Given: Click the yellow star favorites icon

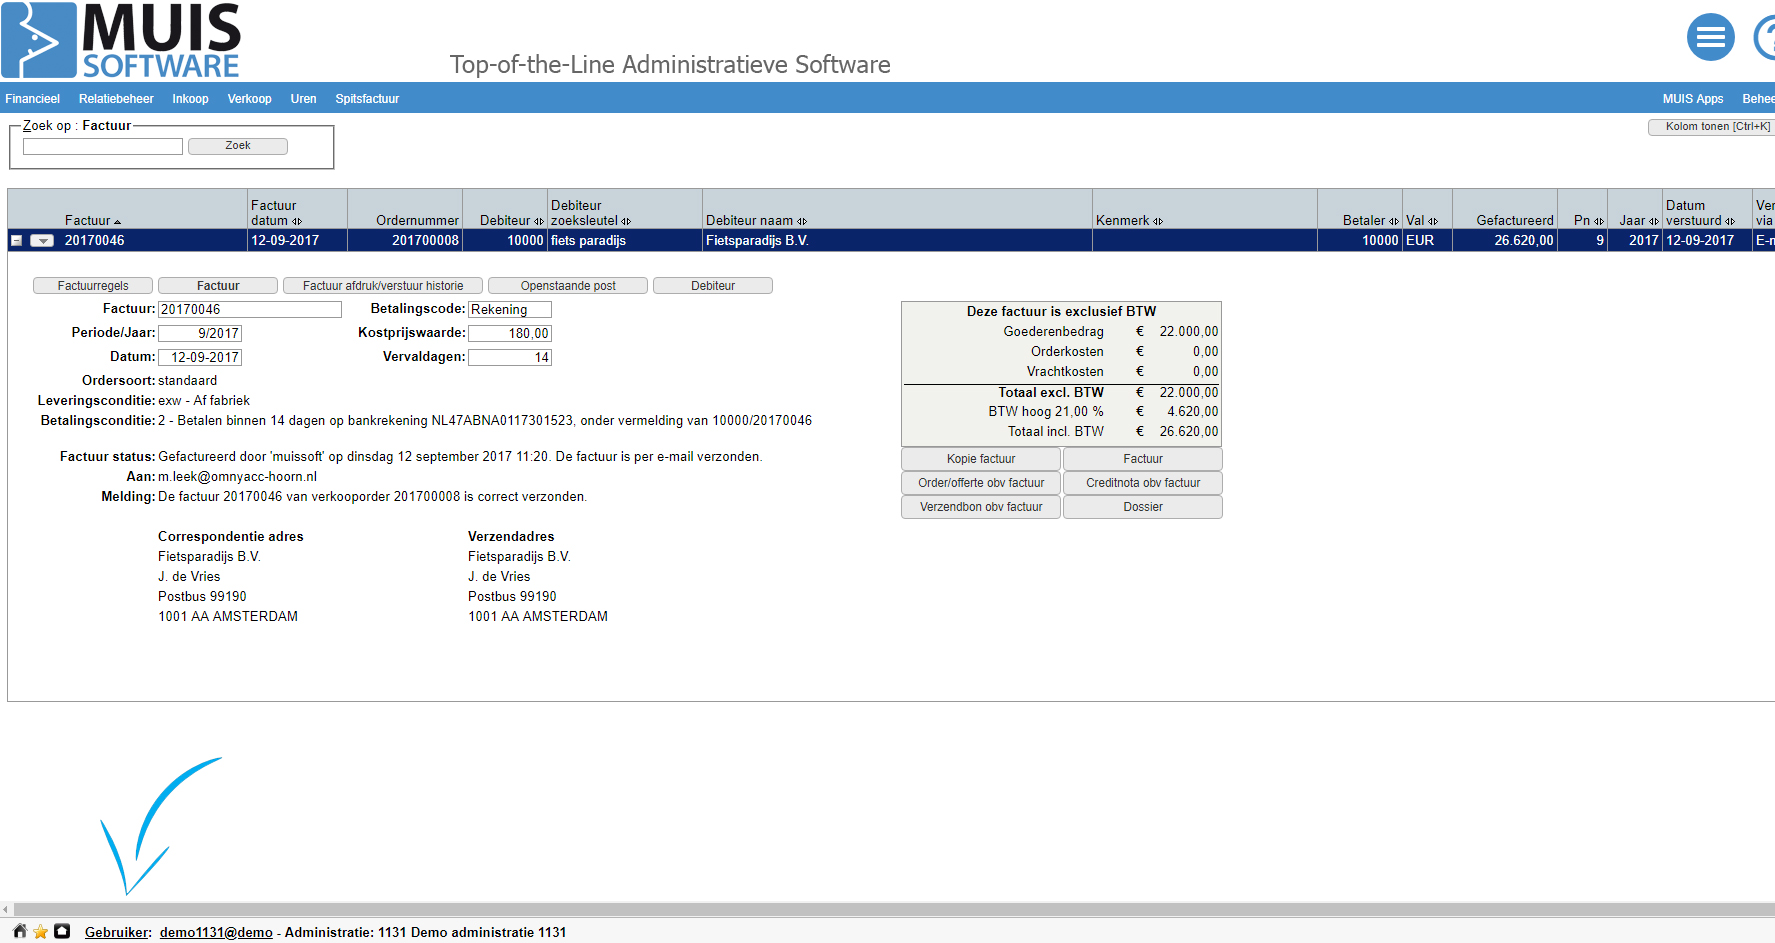Looking at the screenshot, I should click(40, 931).
